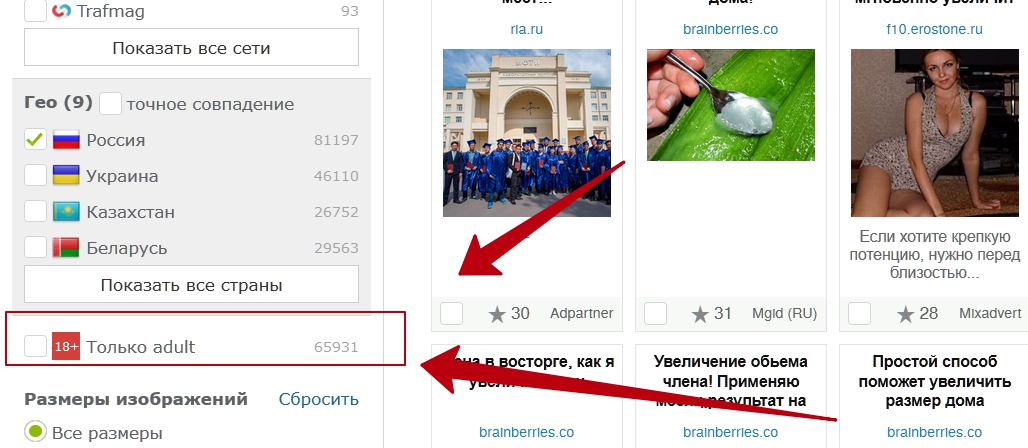Viewport: 1028px width, 448px height.
Task: Click the Ukraine flag icon
Action: click(x=66, y=176)
